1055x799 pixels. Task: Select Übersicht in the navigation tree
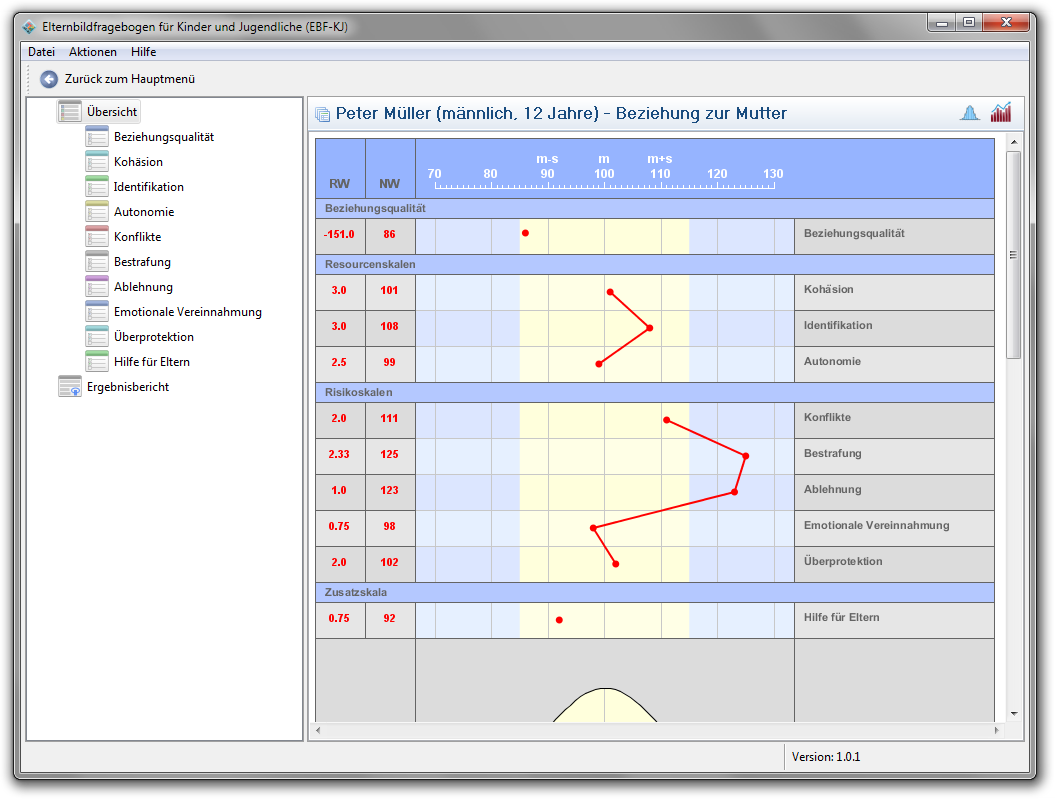[112, 112]
